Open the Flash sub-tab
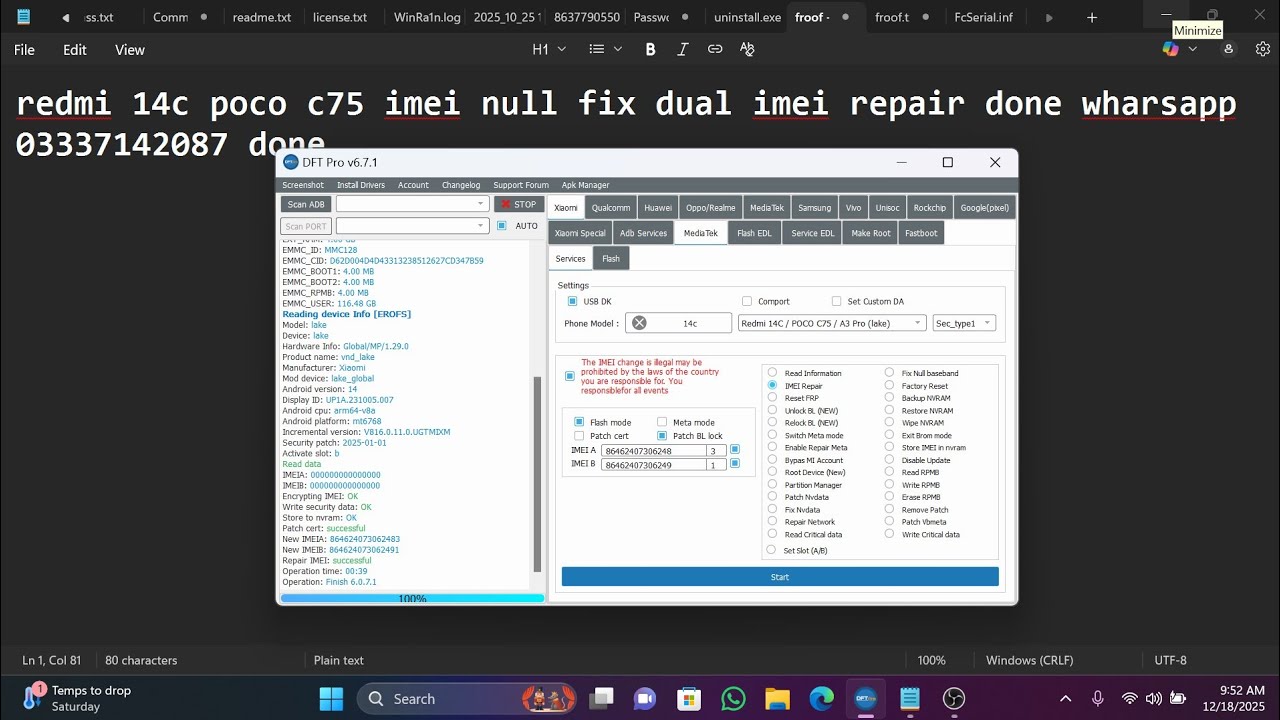 (x=611, y=259)
